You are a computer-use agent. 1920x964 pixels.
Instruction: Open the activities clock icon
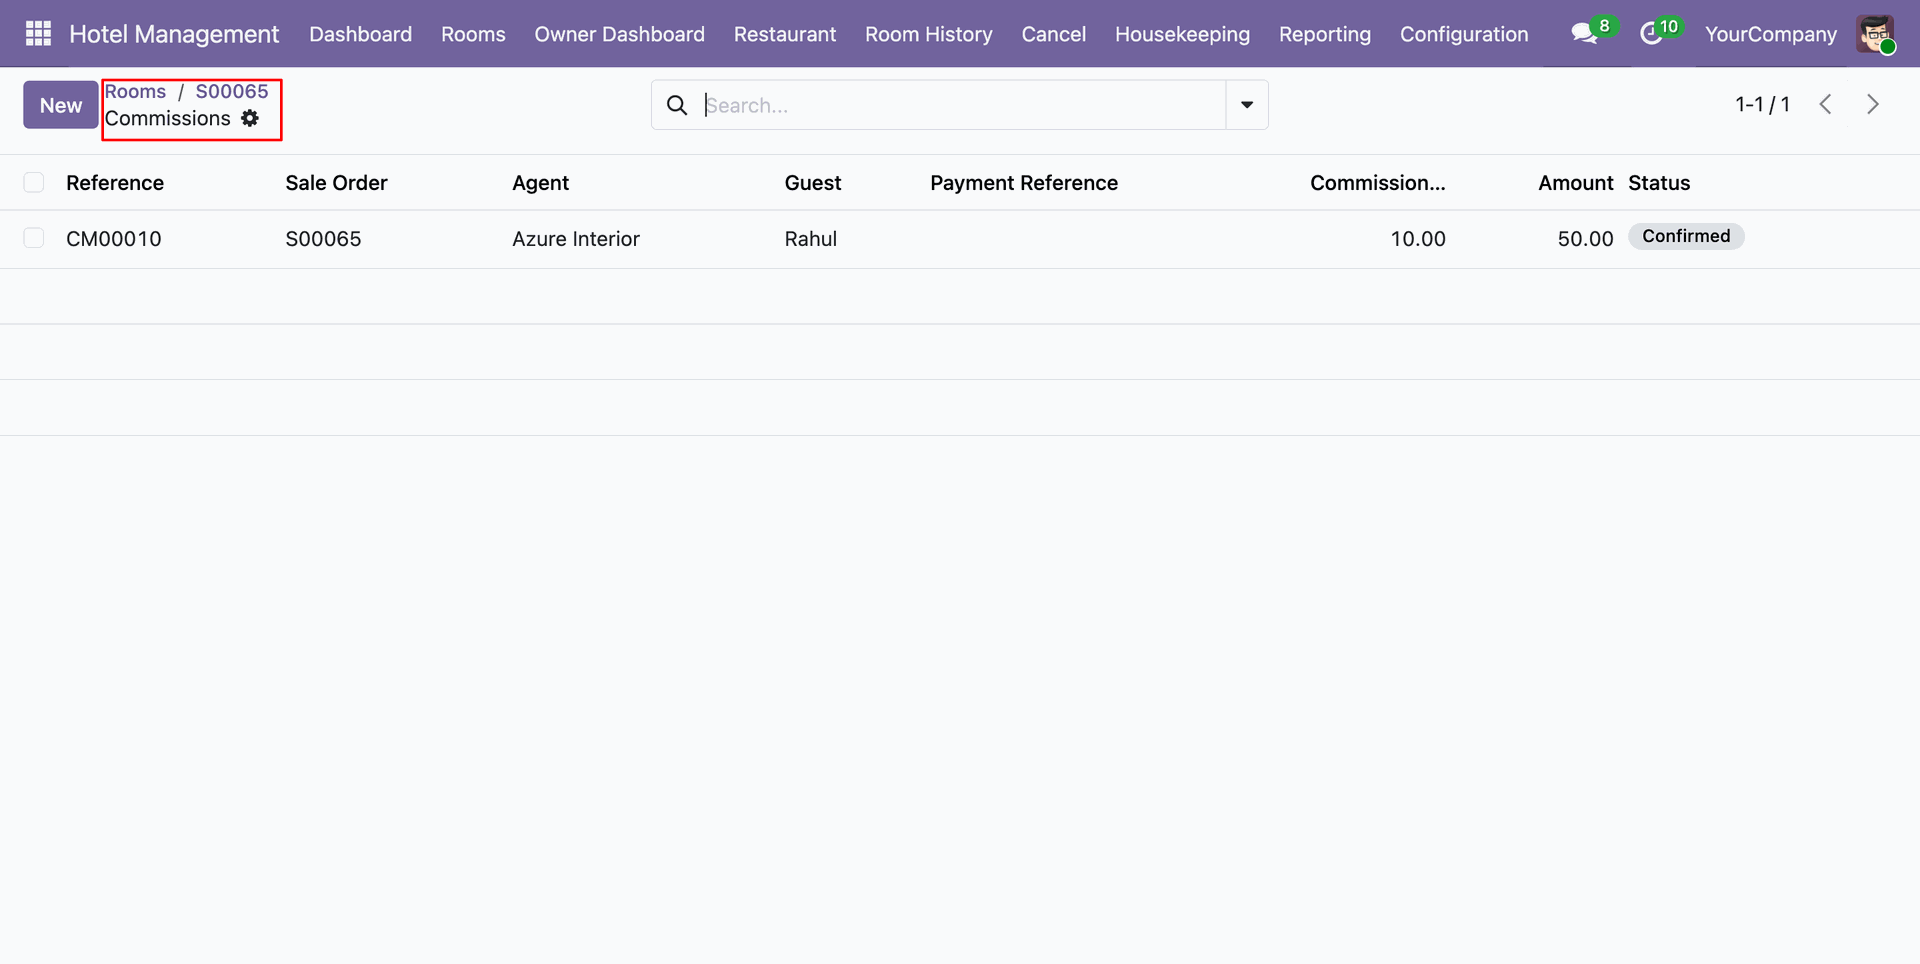coord(1651,34)
